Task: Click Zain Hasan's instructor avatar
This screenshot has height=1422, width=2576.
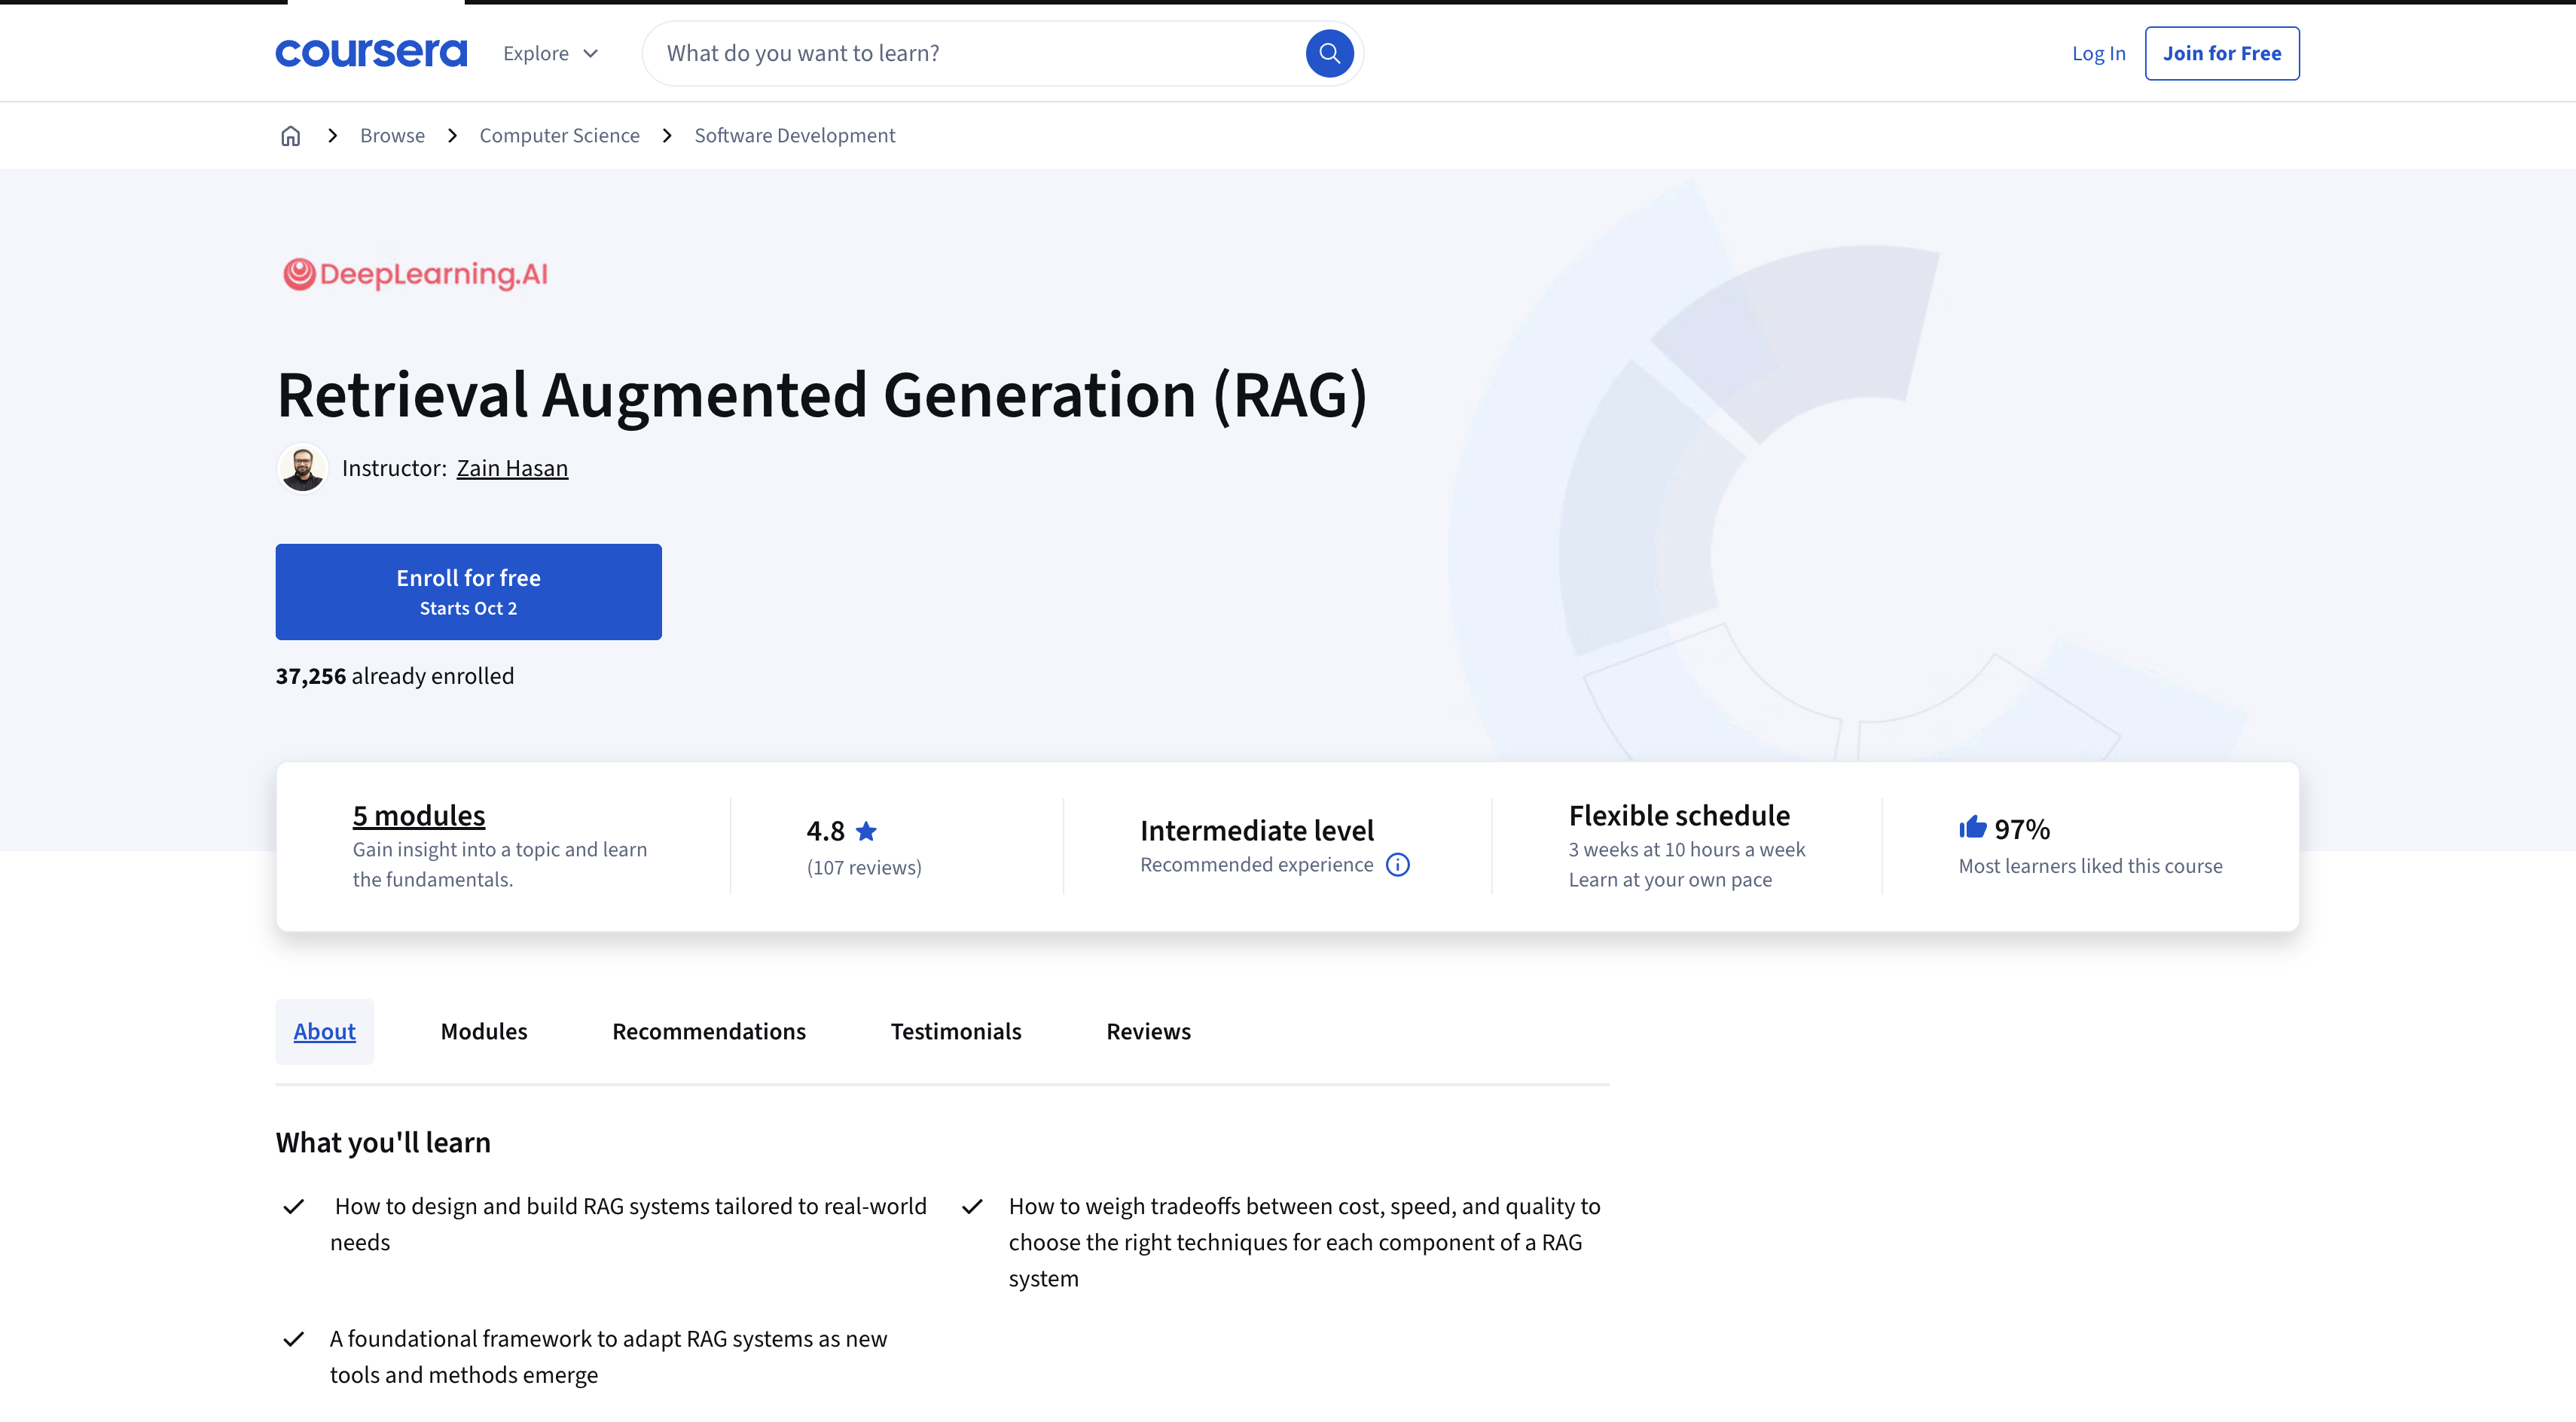Action: (302, 468)
